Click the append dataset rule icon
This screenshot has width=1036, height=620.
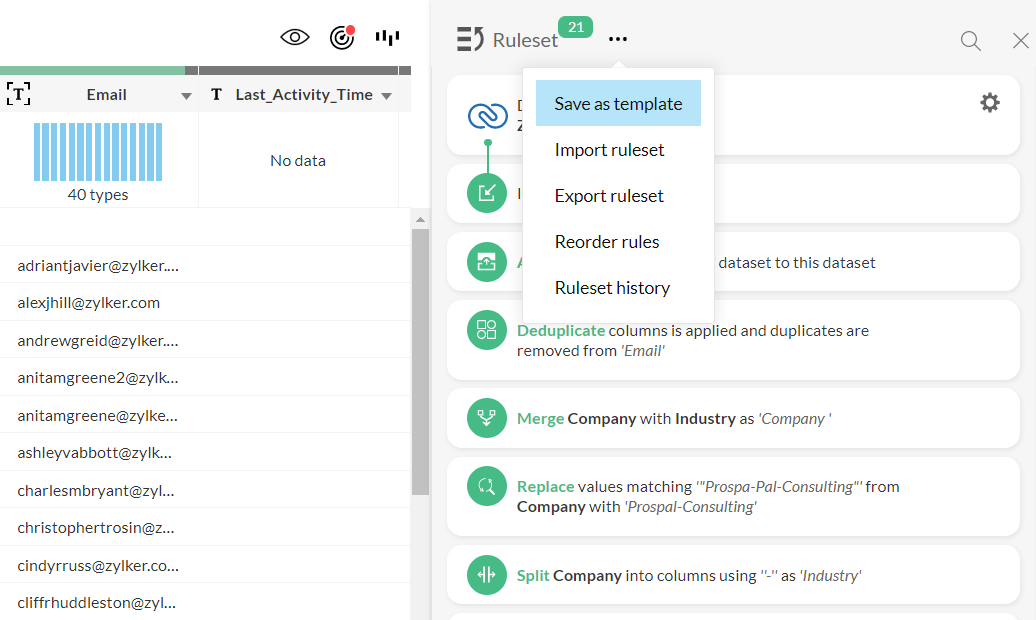487,262
